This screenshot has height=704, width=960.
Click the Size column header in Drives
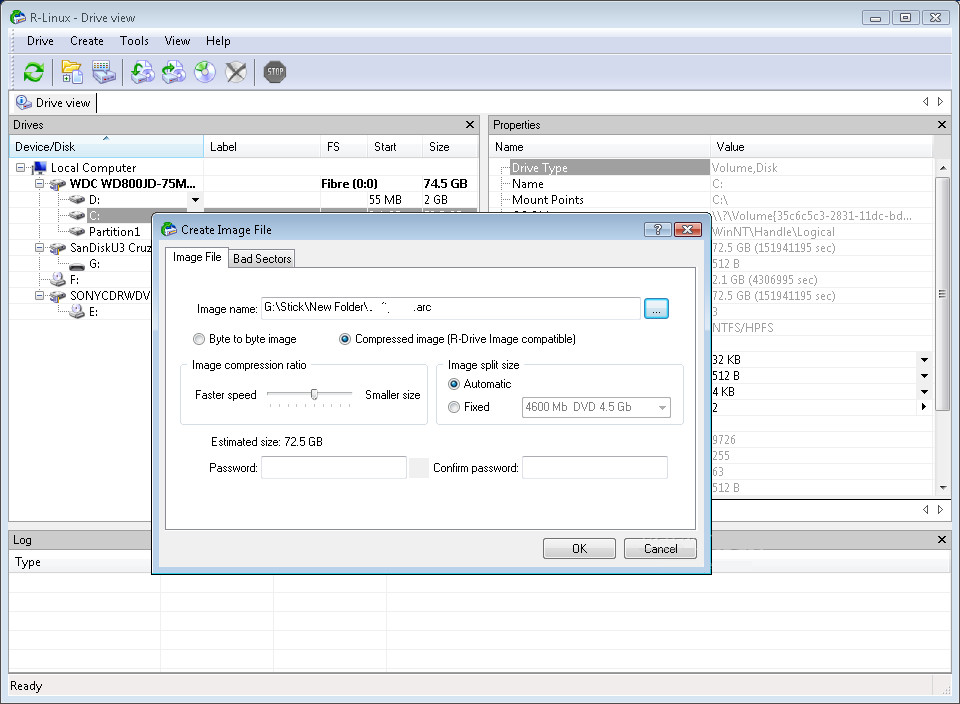pyautogui.click(x=450, y=147)
